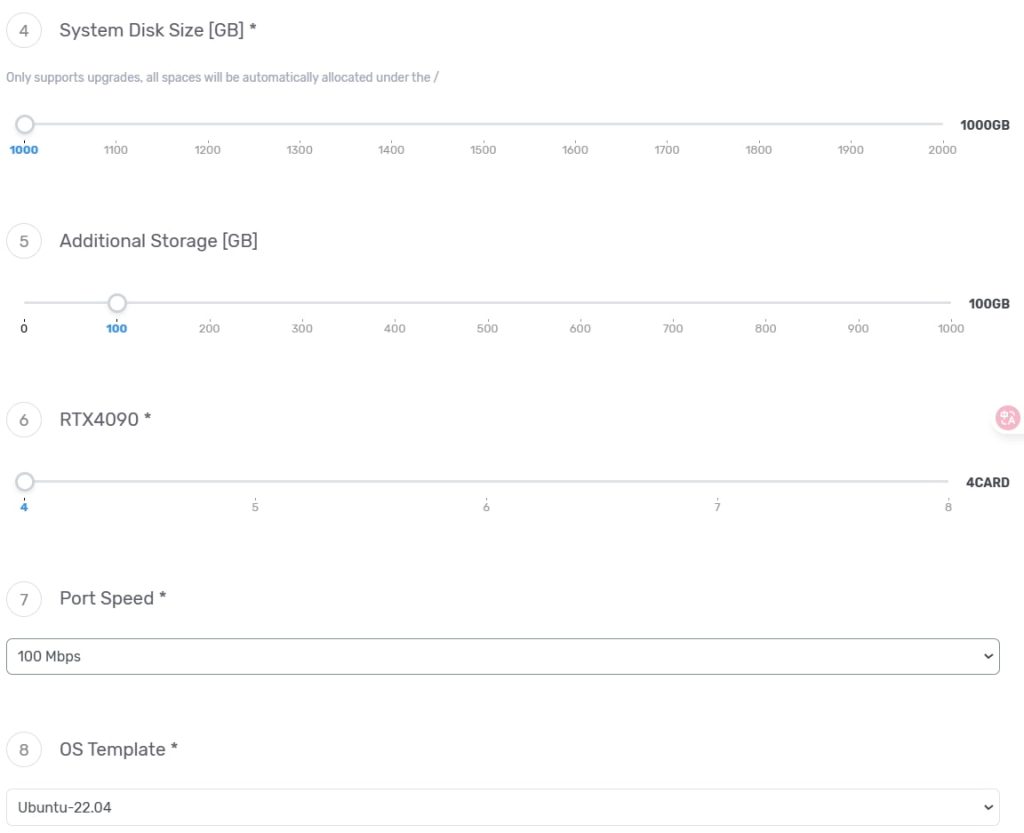Open the OS Template dropdown
Viewport: 1024px width, 833px height.
(x=502, y=807)
